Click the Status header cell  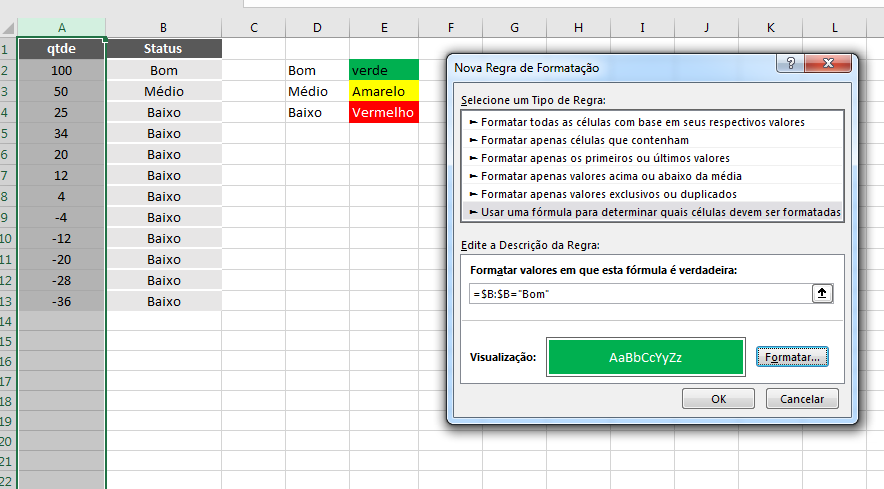163,49
